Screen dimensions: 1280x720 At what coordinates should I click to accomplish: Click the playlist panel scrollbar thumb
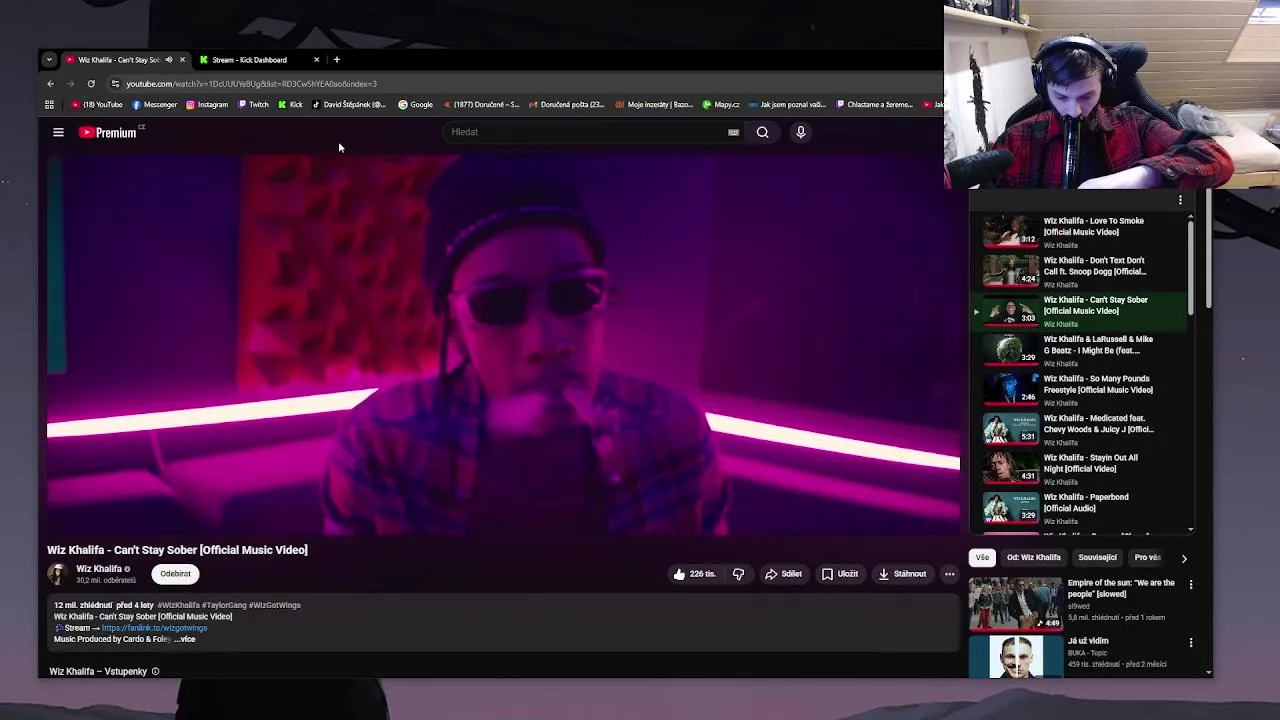(1190, 268)
